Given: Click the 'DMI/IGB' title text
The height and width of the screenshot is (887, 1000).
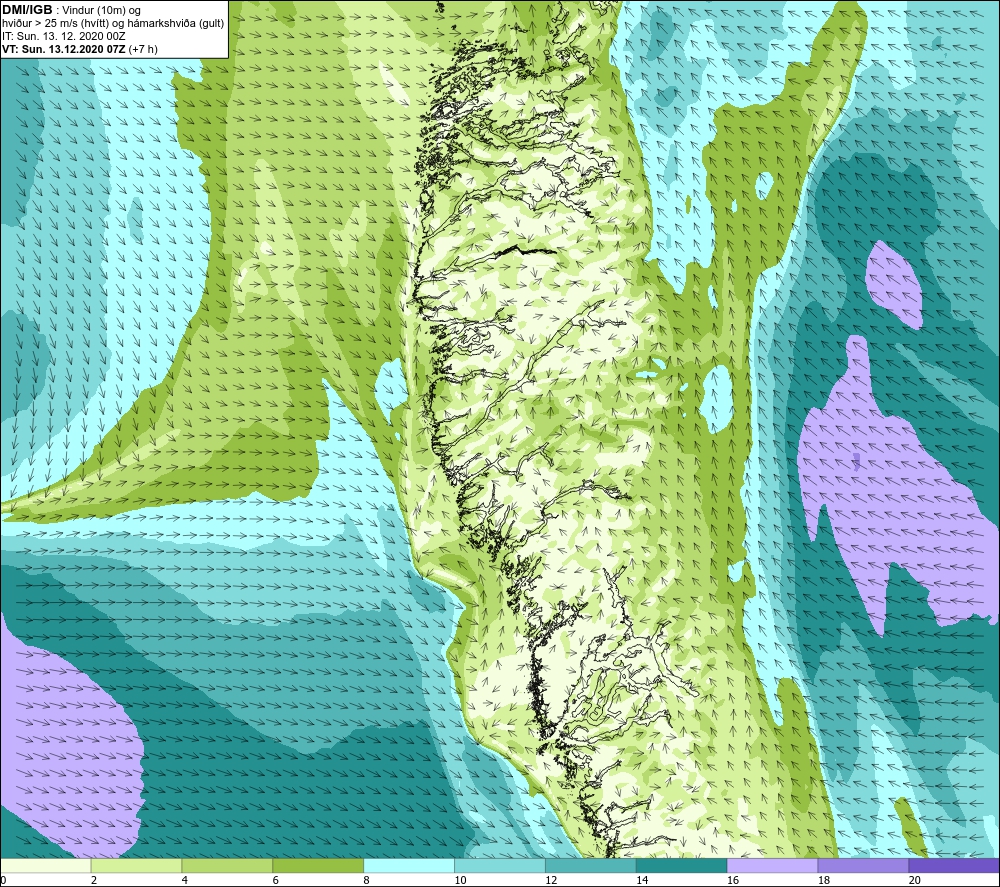Looking at the screenshot, I should point(27,10).
